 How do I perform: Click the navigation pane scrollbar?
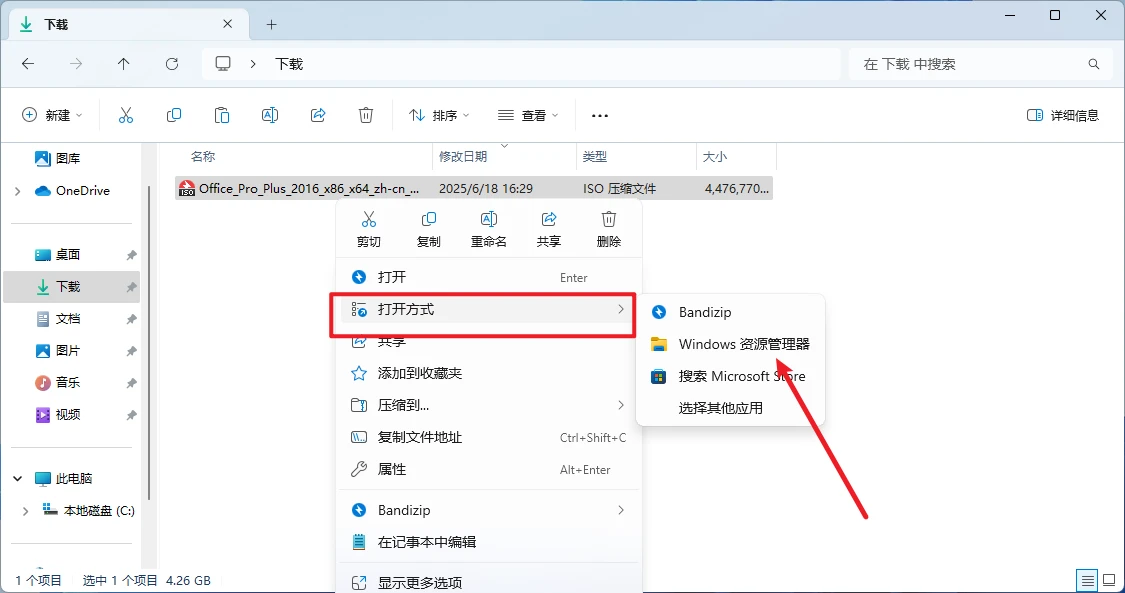(149, 343)
